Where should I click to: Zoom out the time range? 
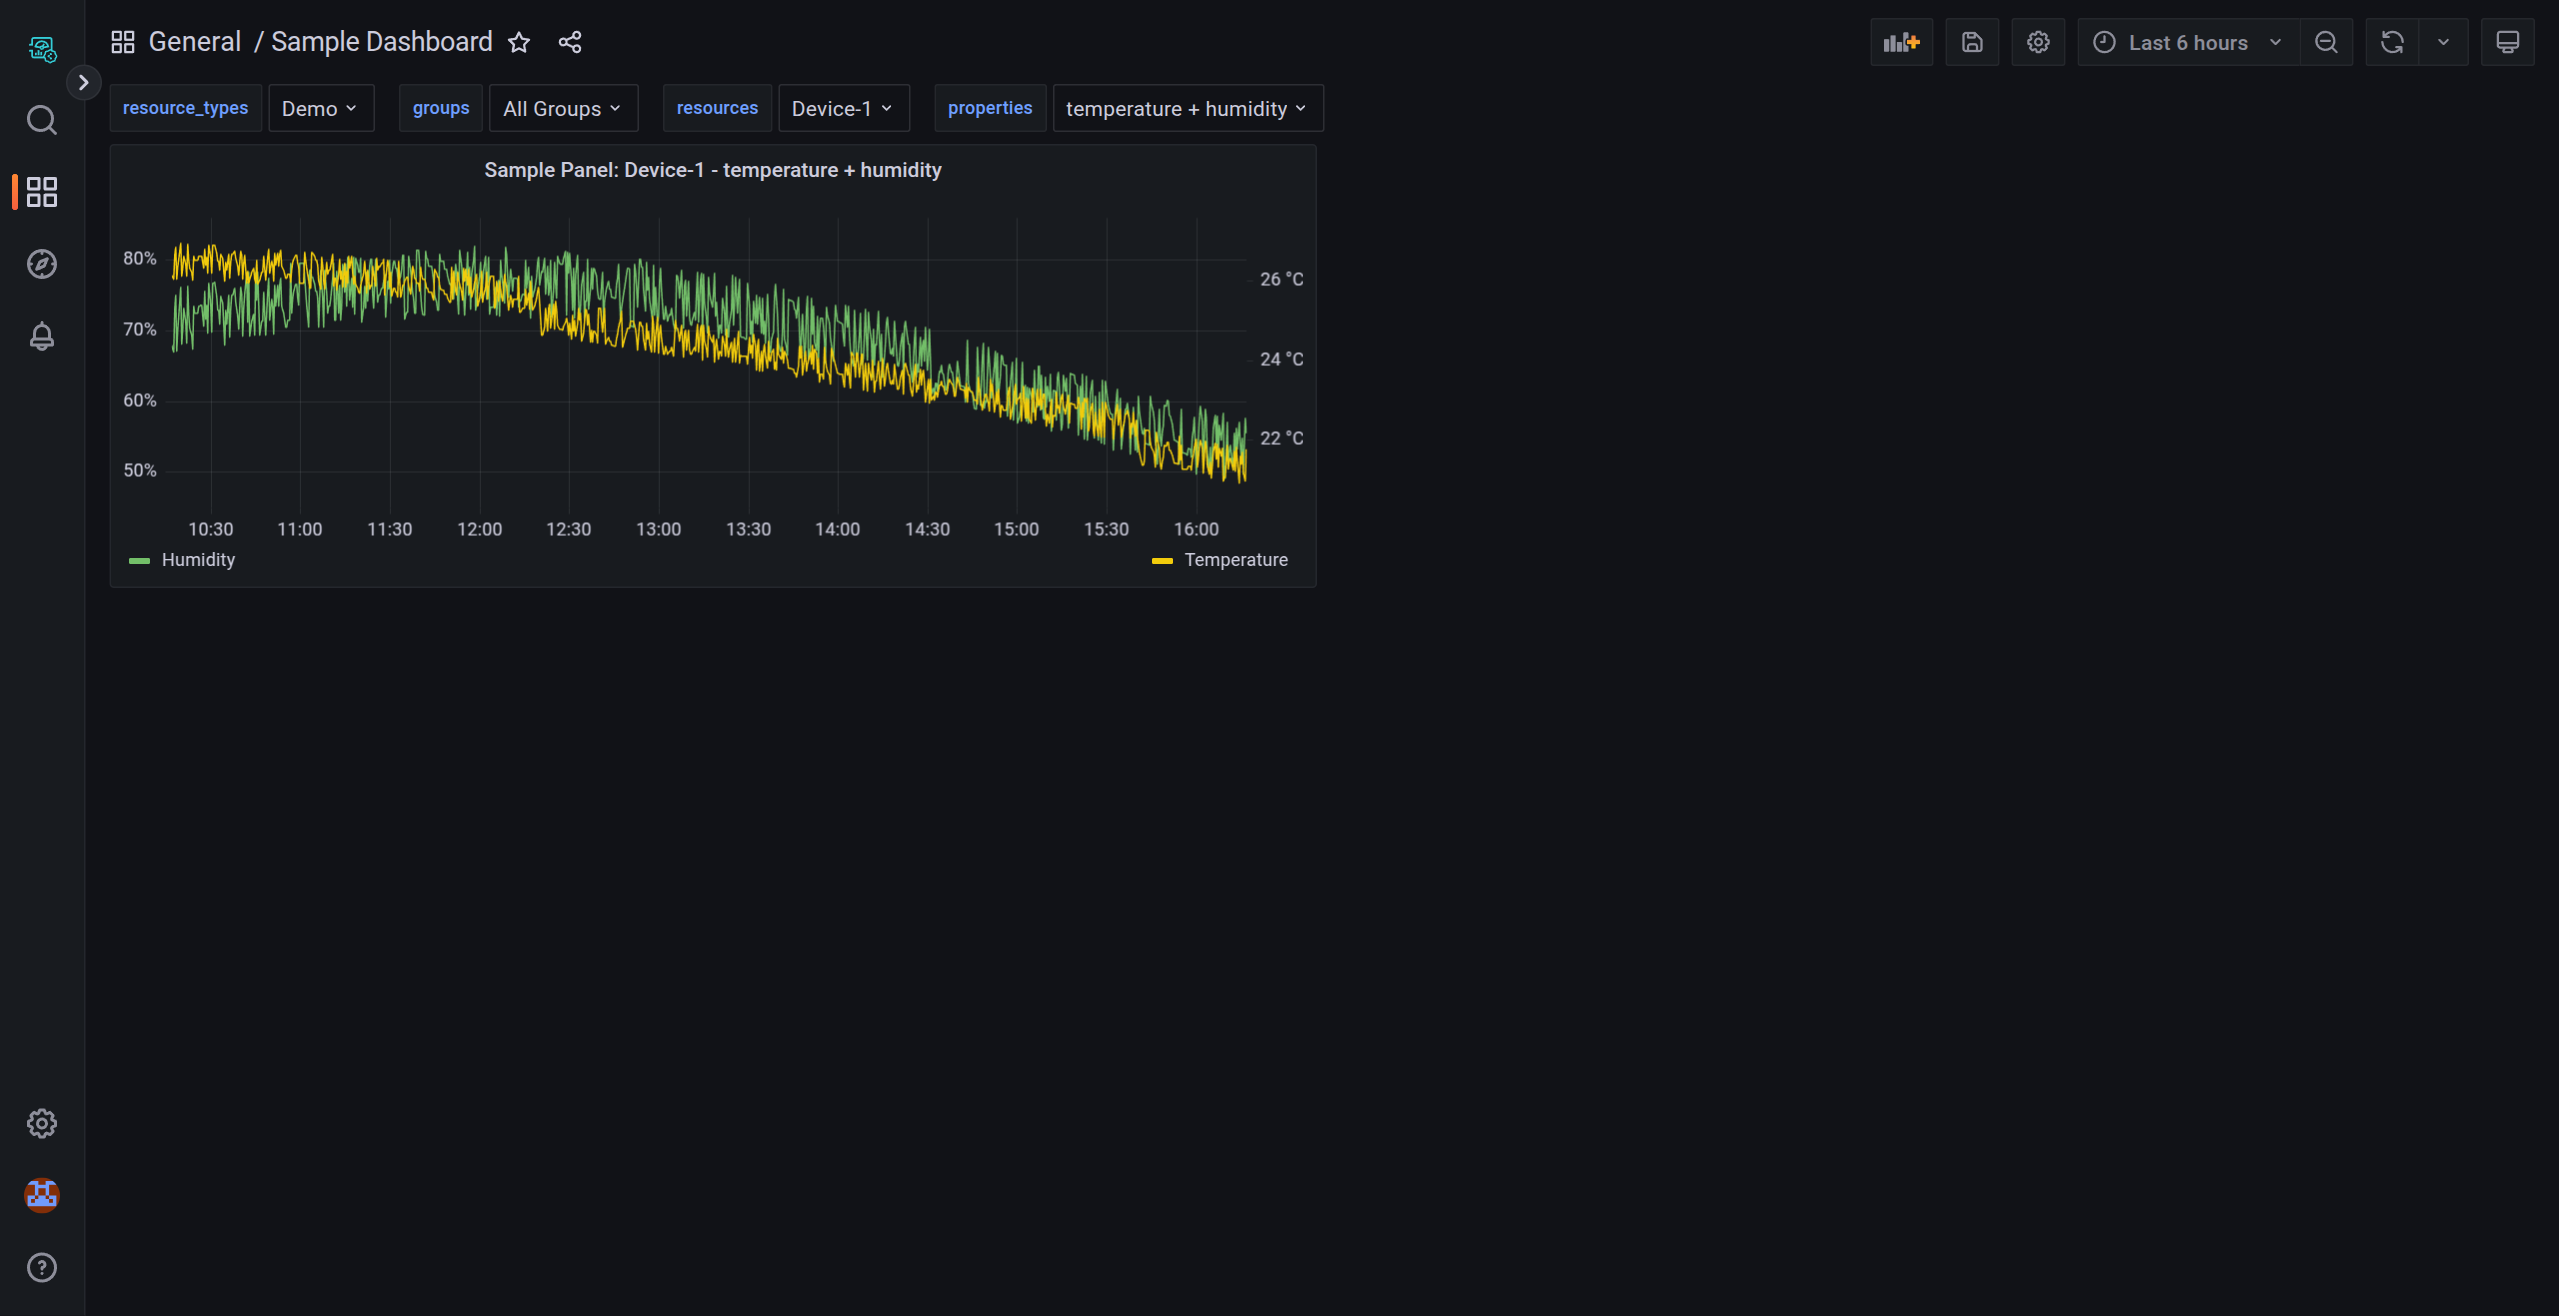(2325, 42)
